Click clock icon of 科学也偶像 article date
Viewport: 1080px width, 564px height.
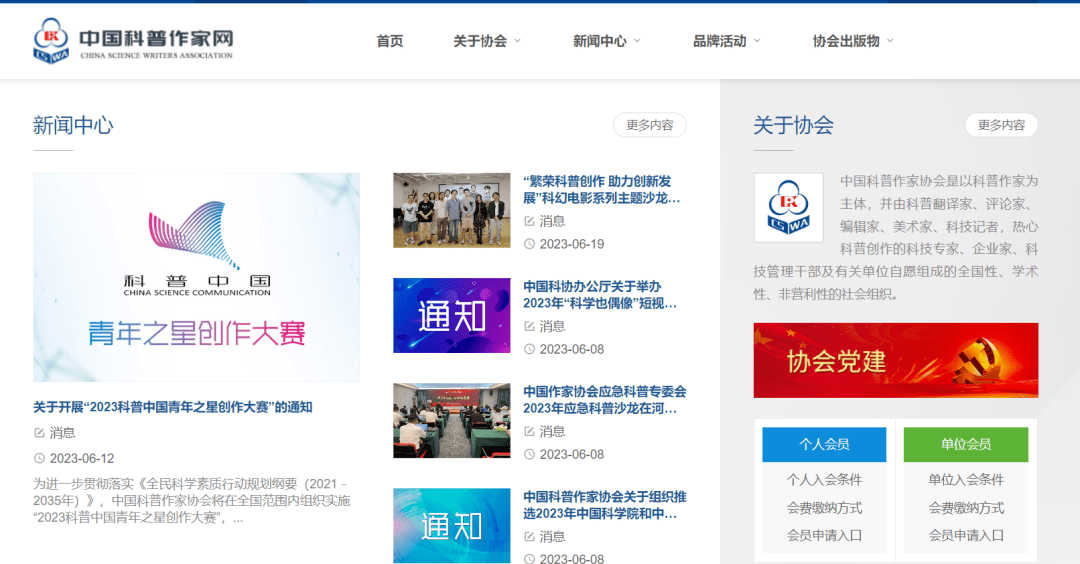coord(529,349)
